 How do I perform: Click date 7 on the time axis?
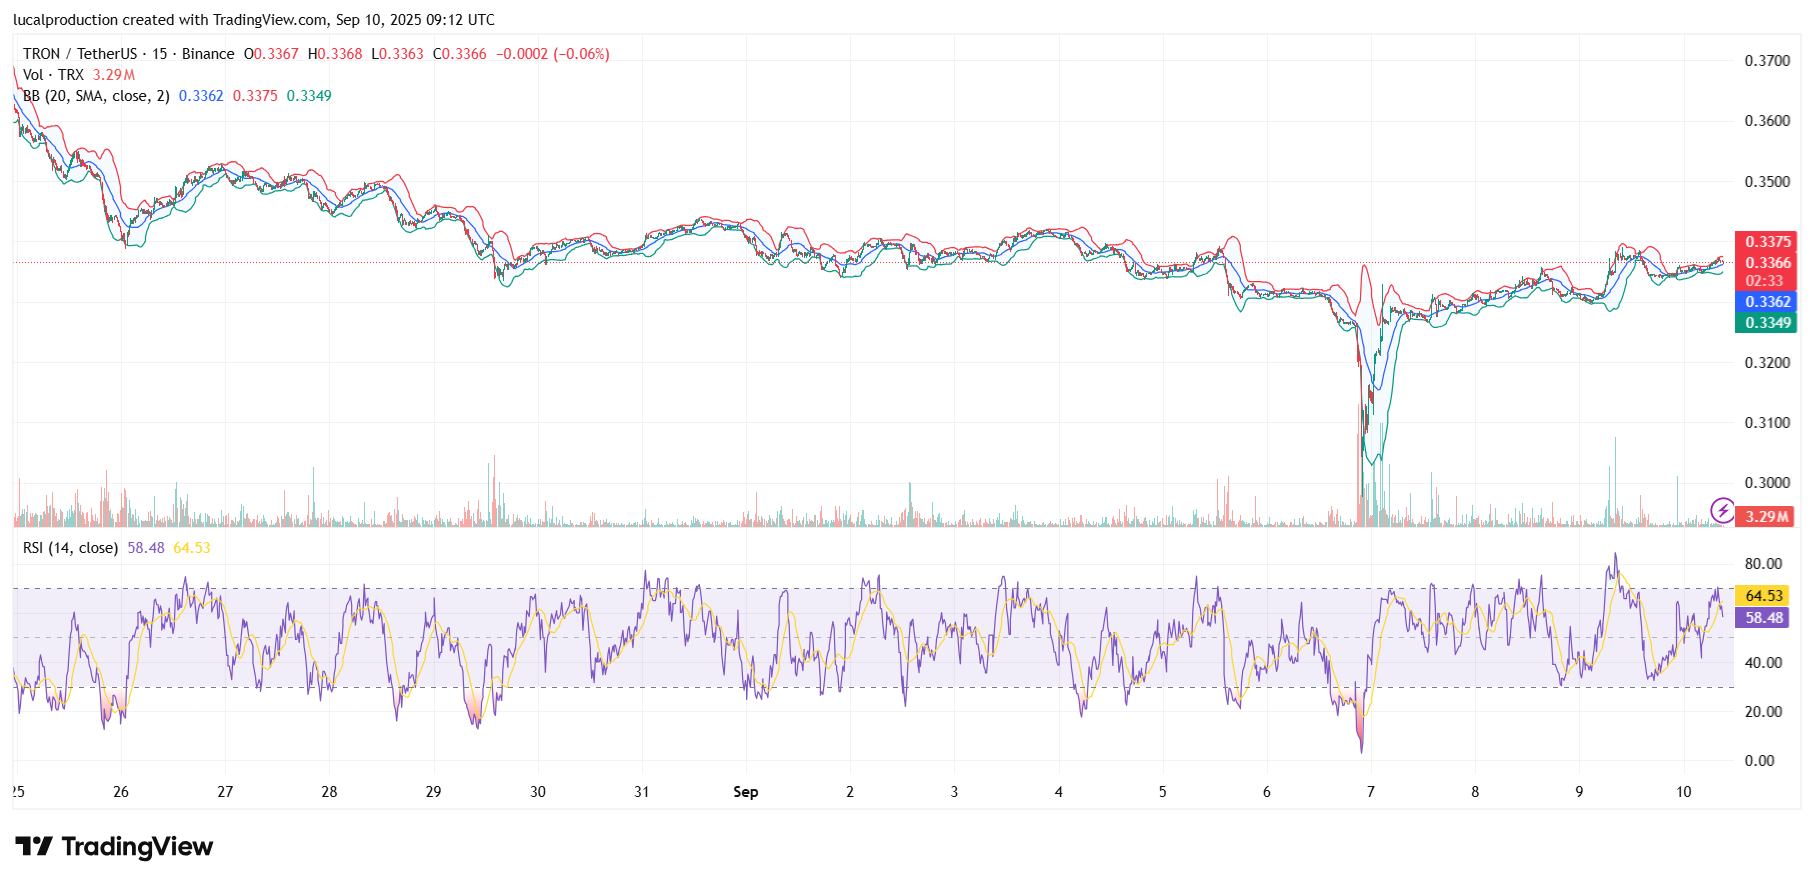[x=1371, y=792]
